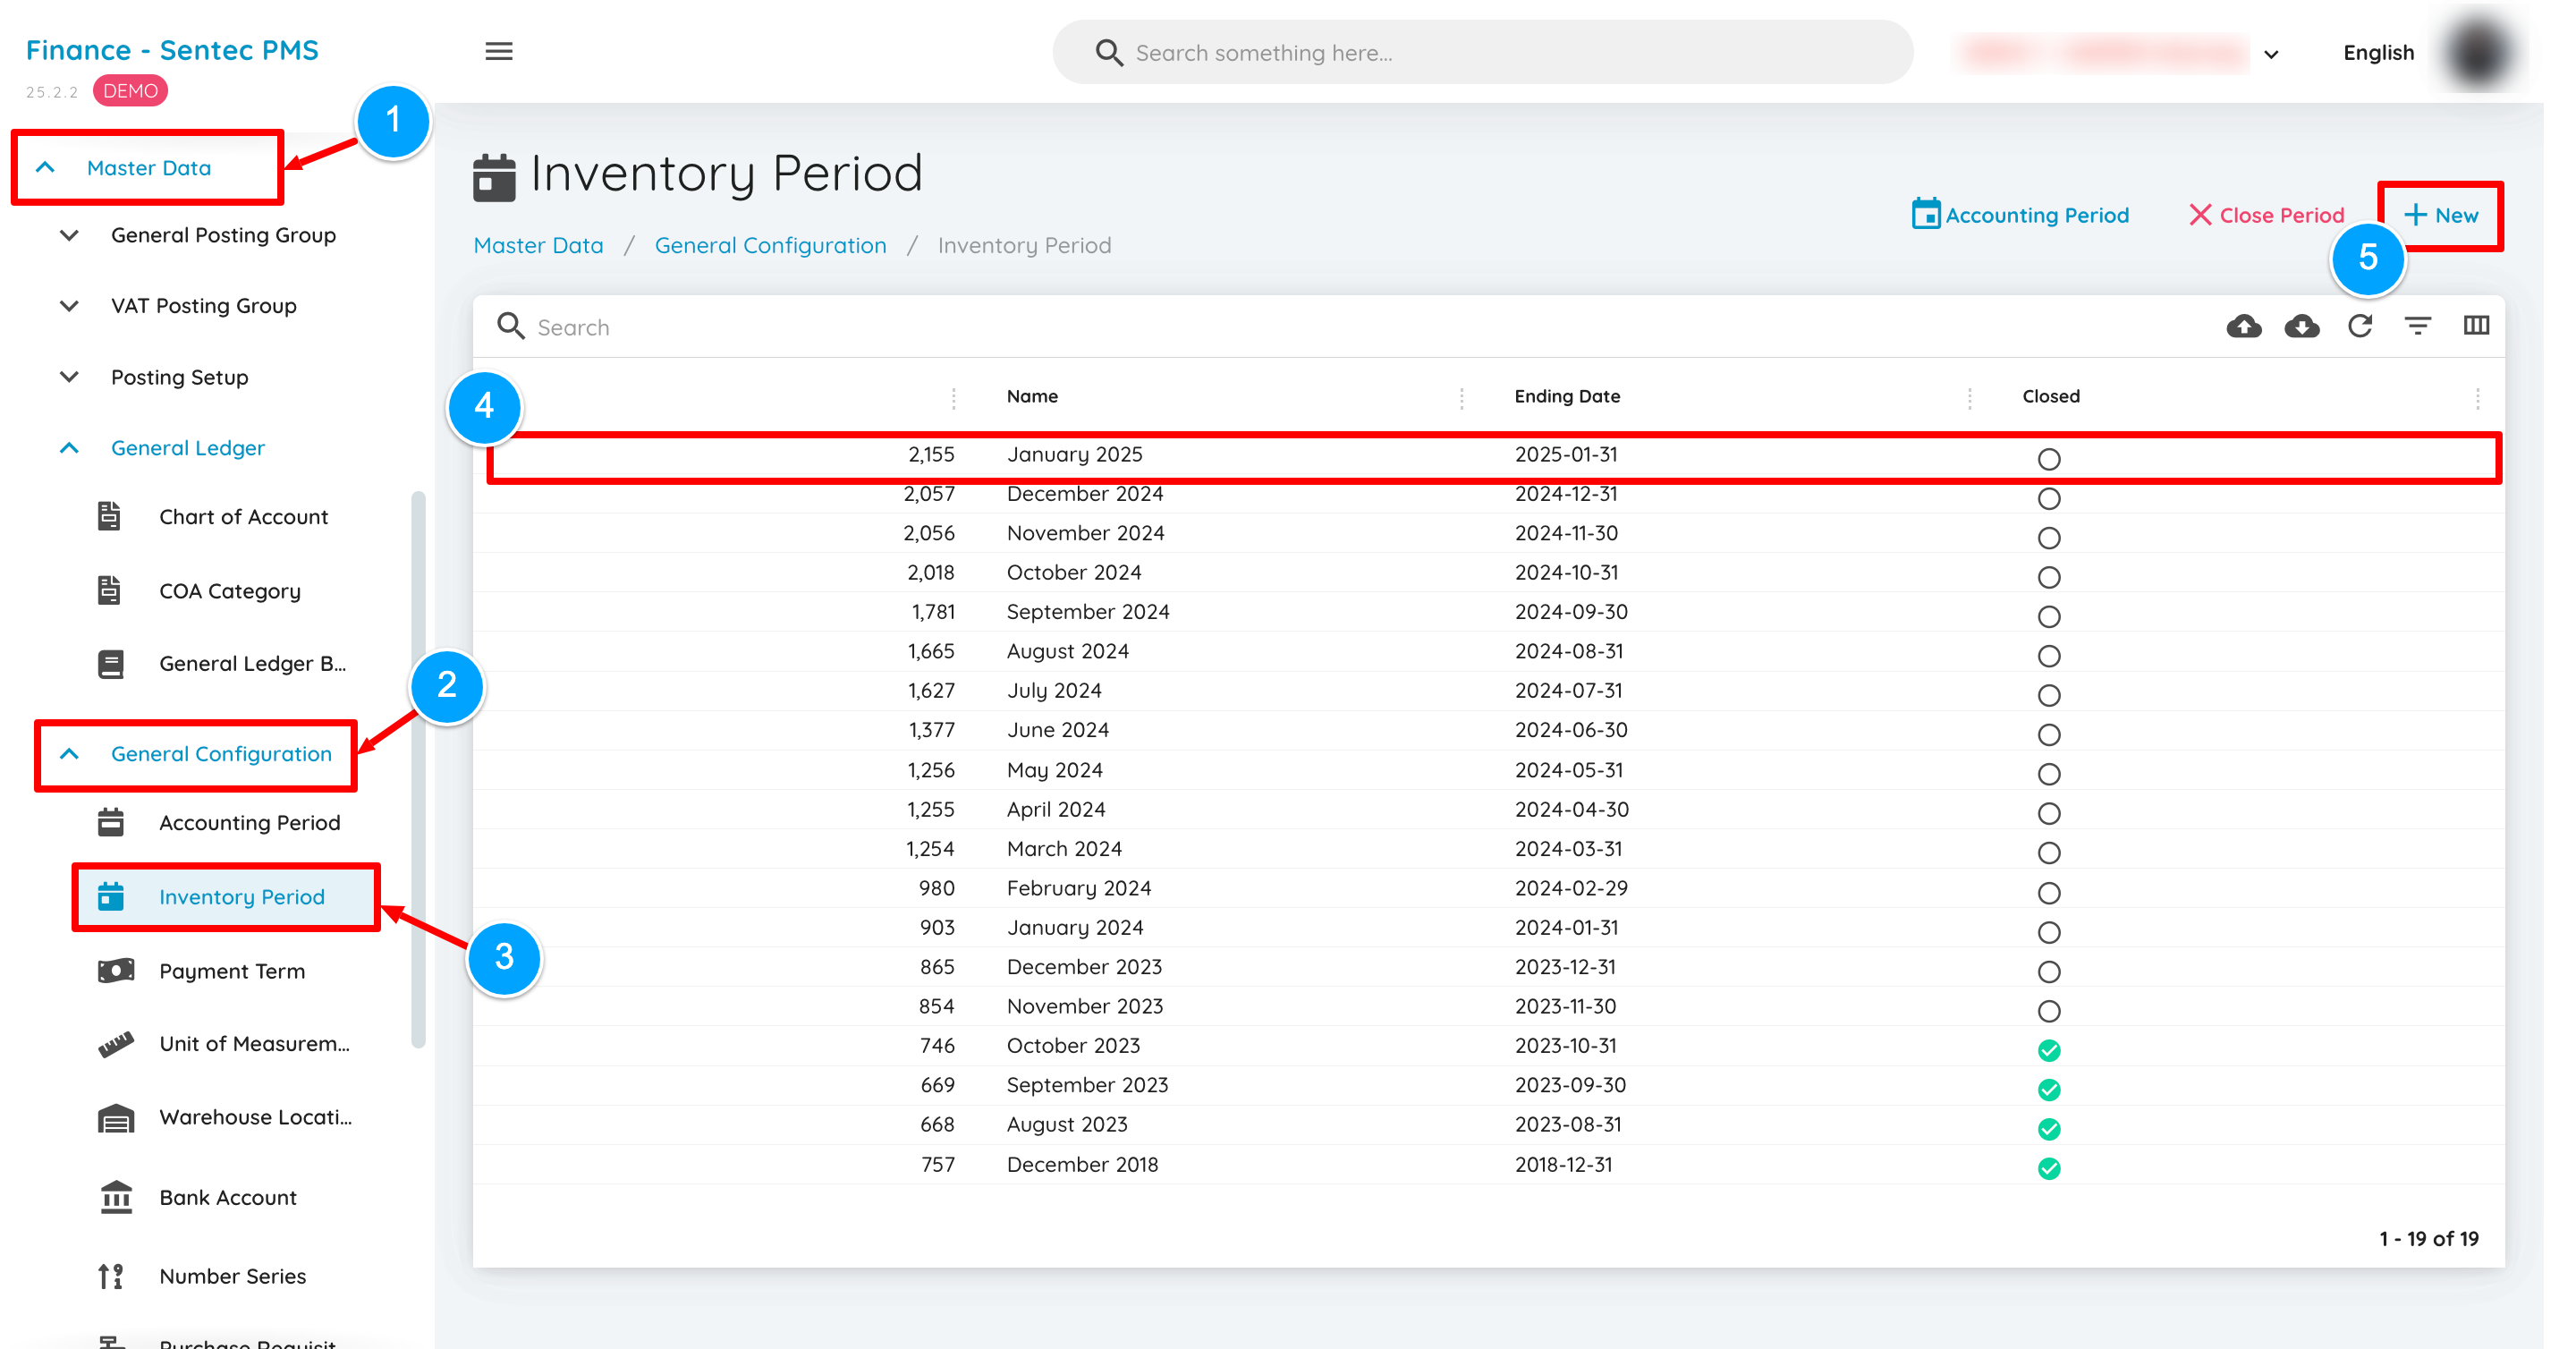Screen dimensions: 2576x1349
Task: Open Chart of Account in sidebar
Action: tap(243, 517)
